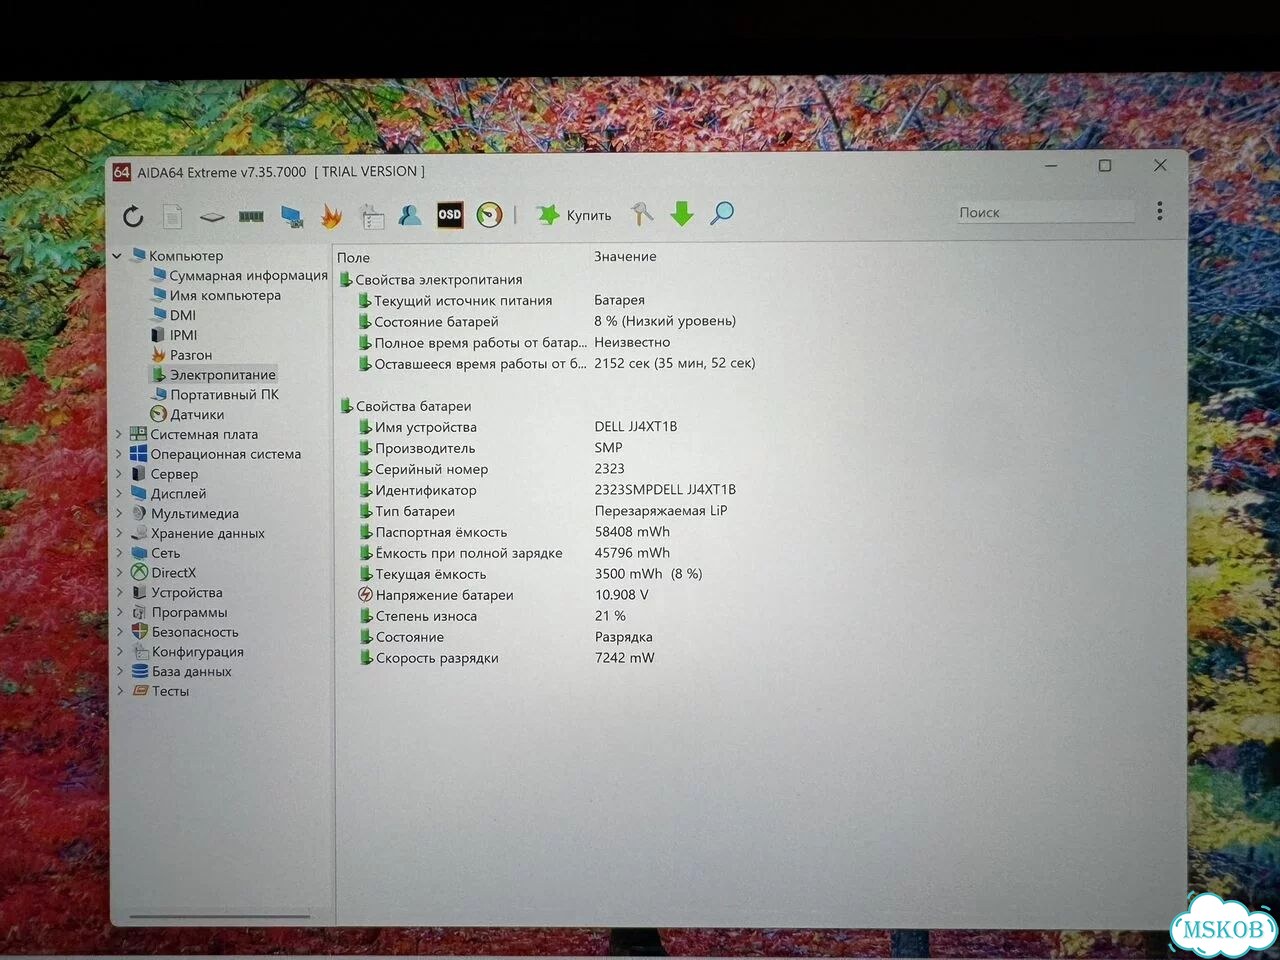
Task: Expand the Хранение данных node
Action: [x=119, y=533]
